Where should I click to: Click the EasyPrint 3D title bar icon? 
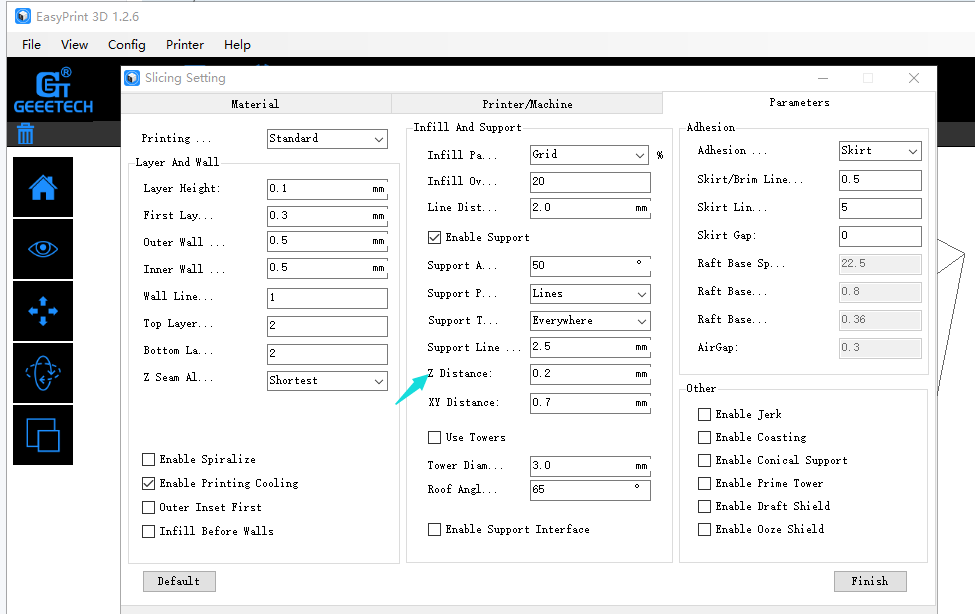22,17
